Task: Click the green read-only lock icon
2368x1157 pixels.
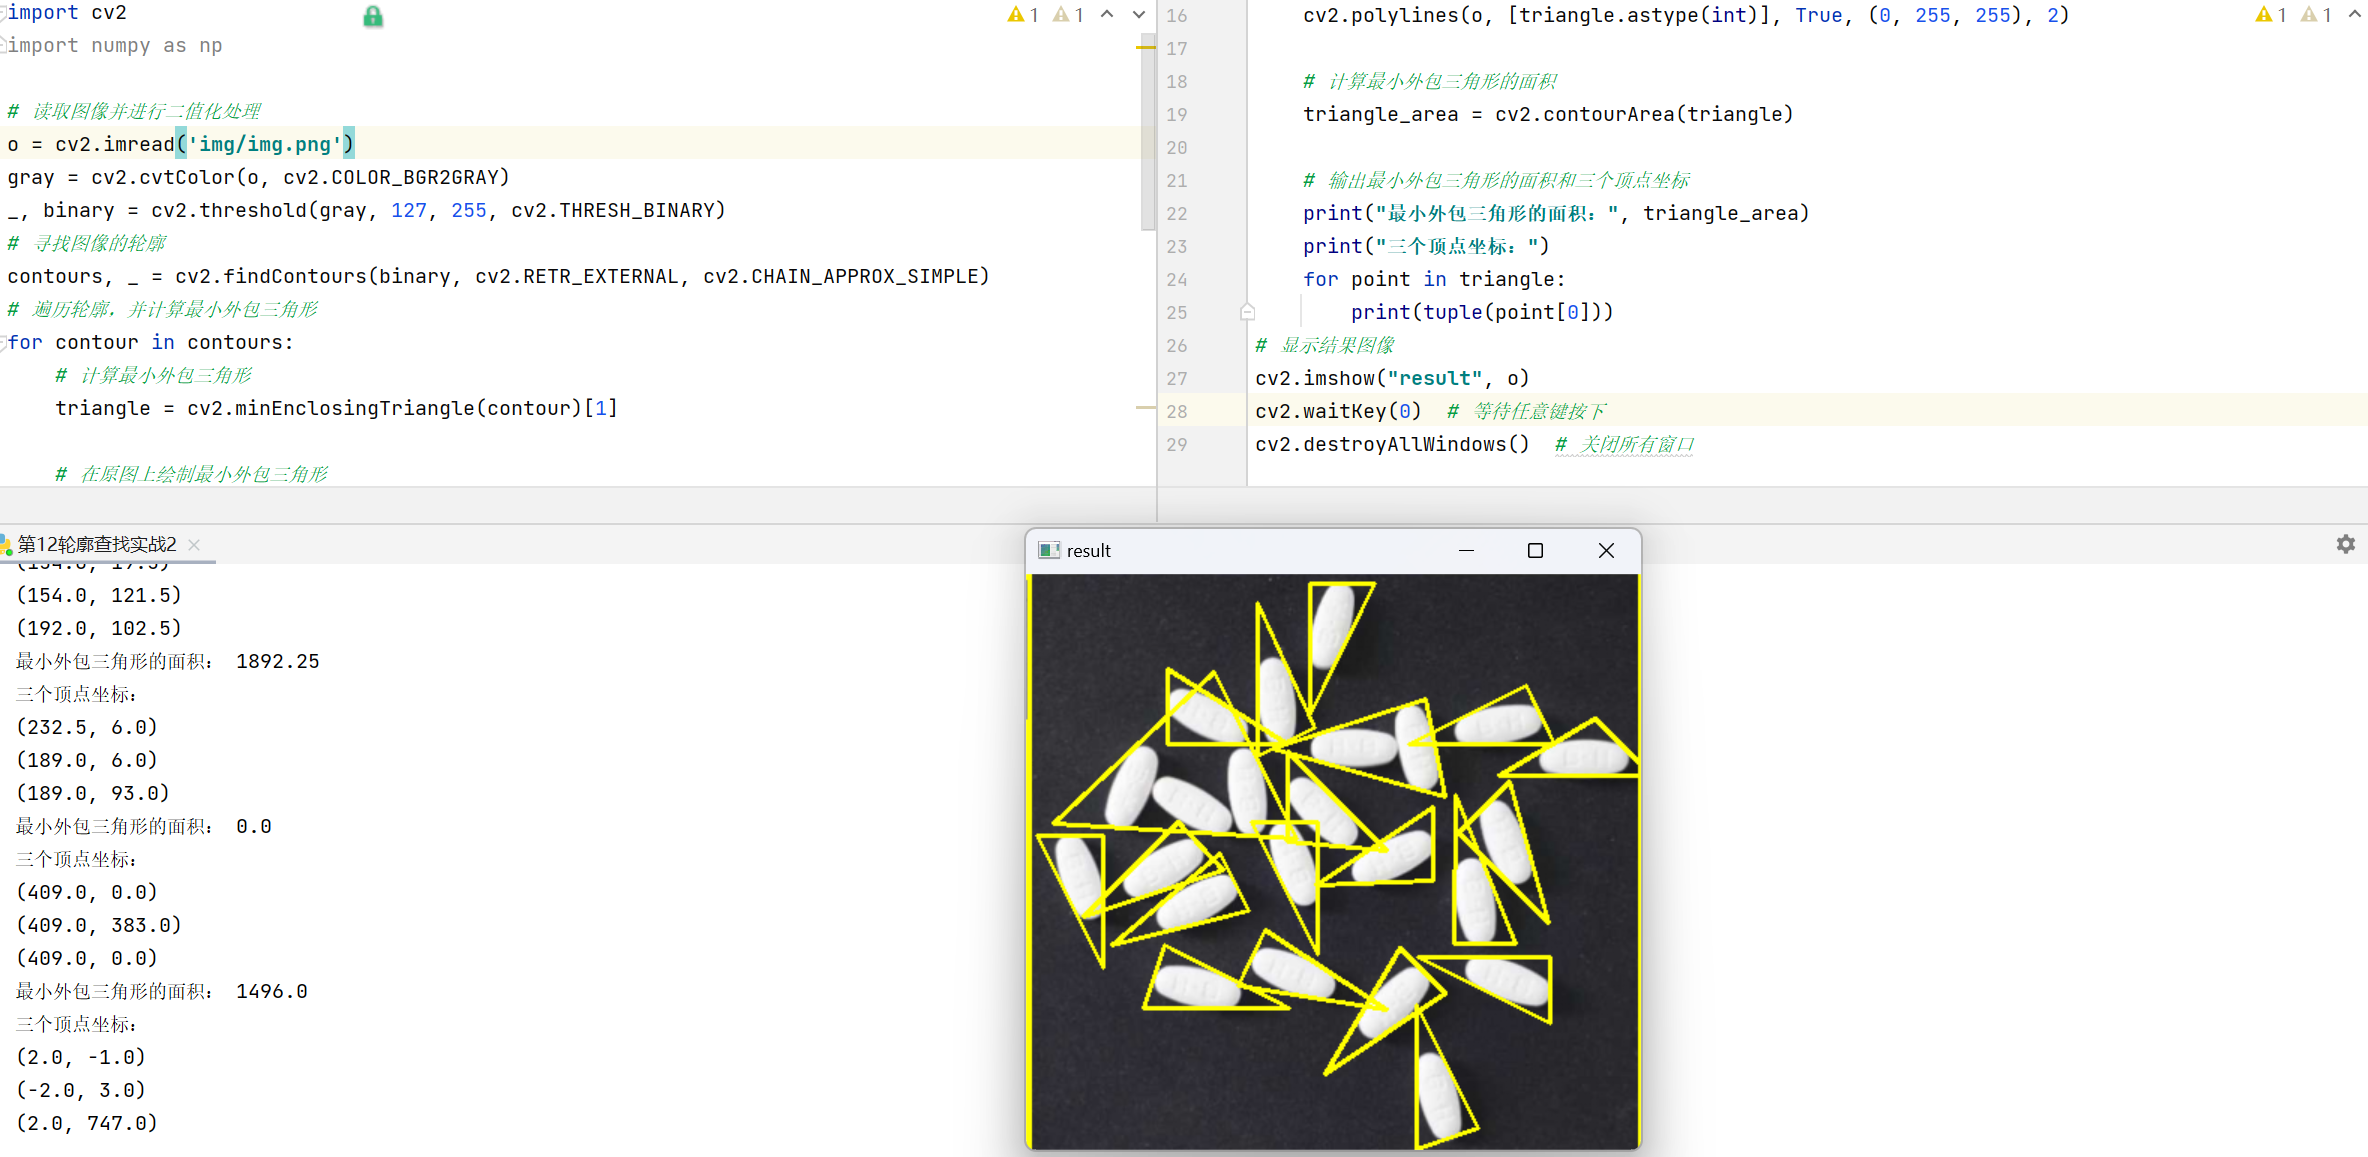Action: 373,16
